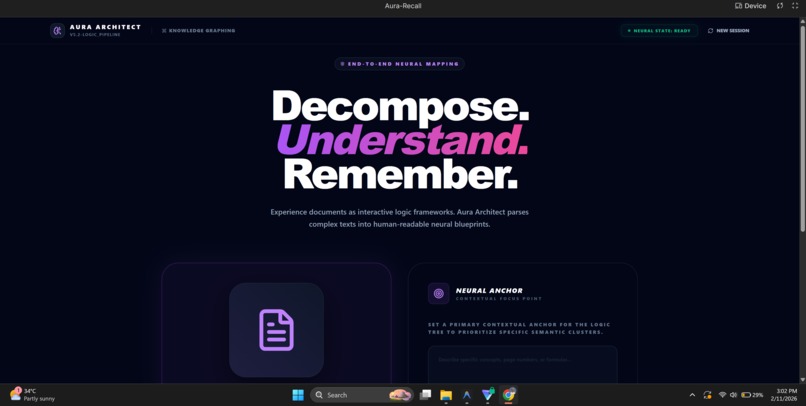
Task: Click the Device button in the top bar
Action: (x=751, y=6)
